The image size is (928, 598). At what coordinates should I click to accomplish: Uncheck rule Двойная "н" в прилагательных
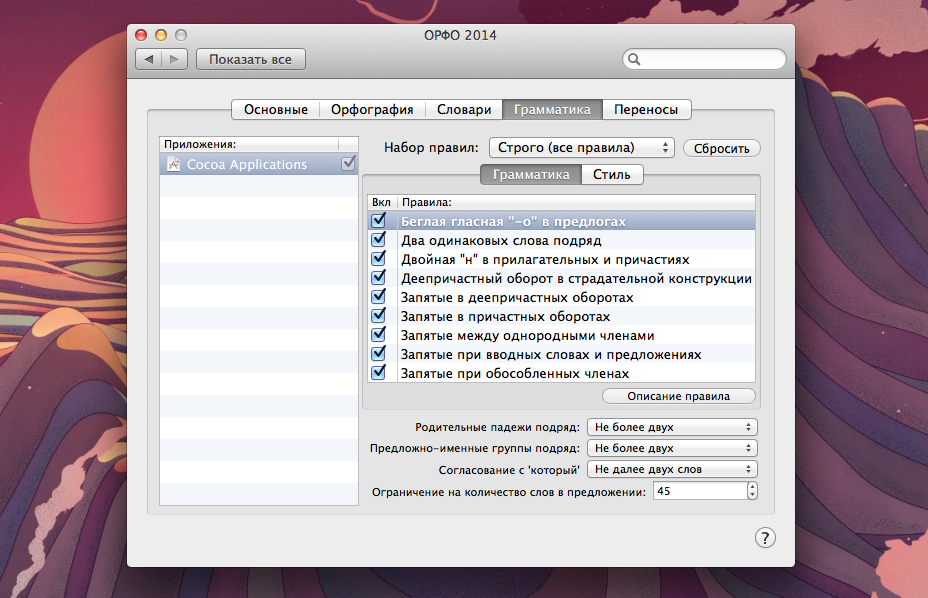click(378, 259)
